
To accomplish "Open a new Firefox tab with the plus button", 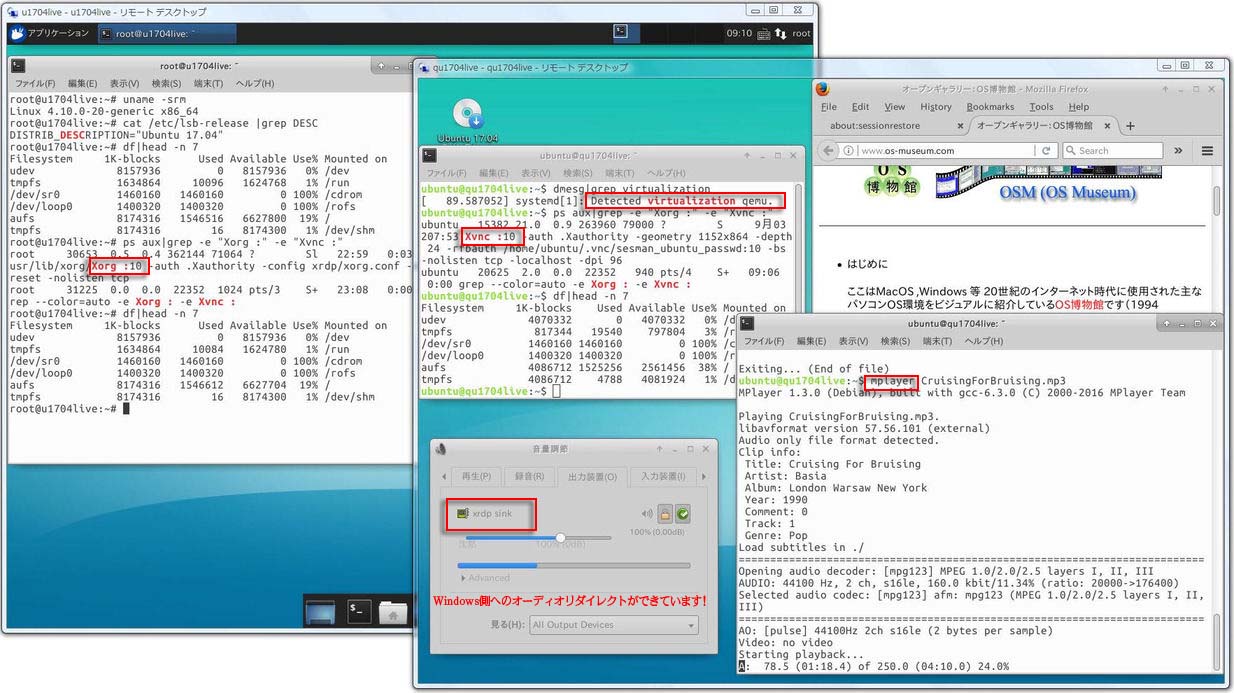I will pyautogui.click(x=1131, y=126).
